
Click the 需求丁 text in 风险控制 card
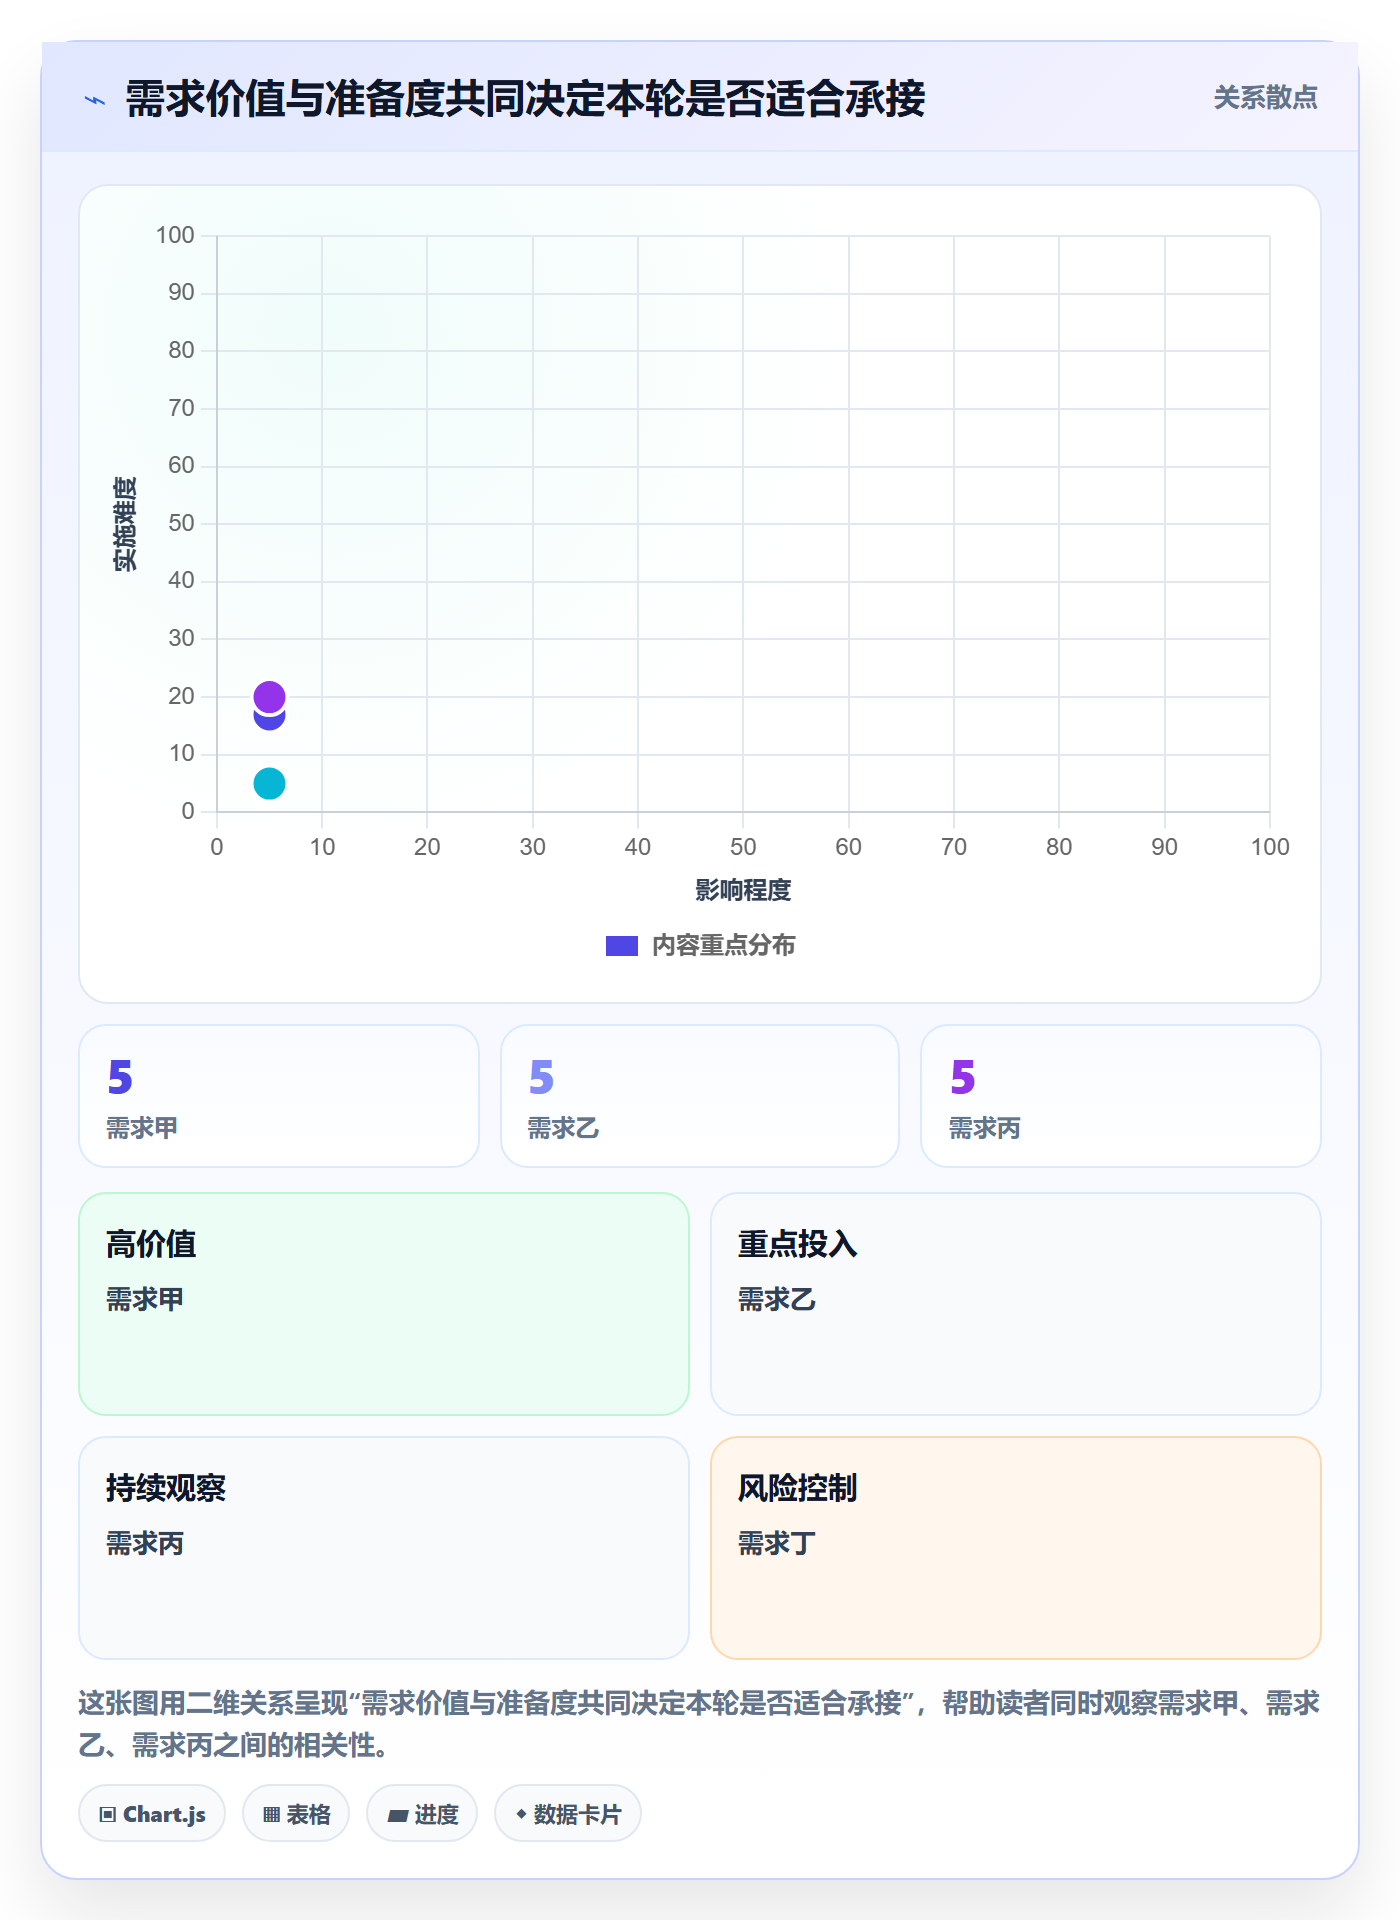[777, 1543]
